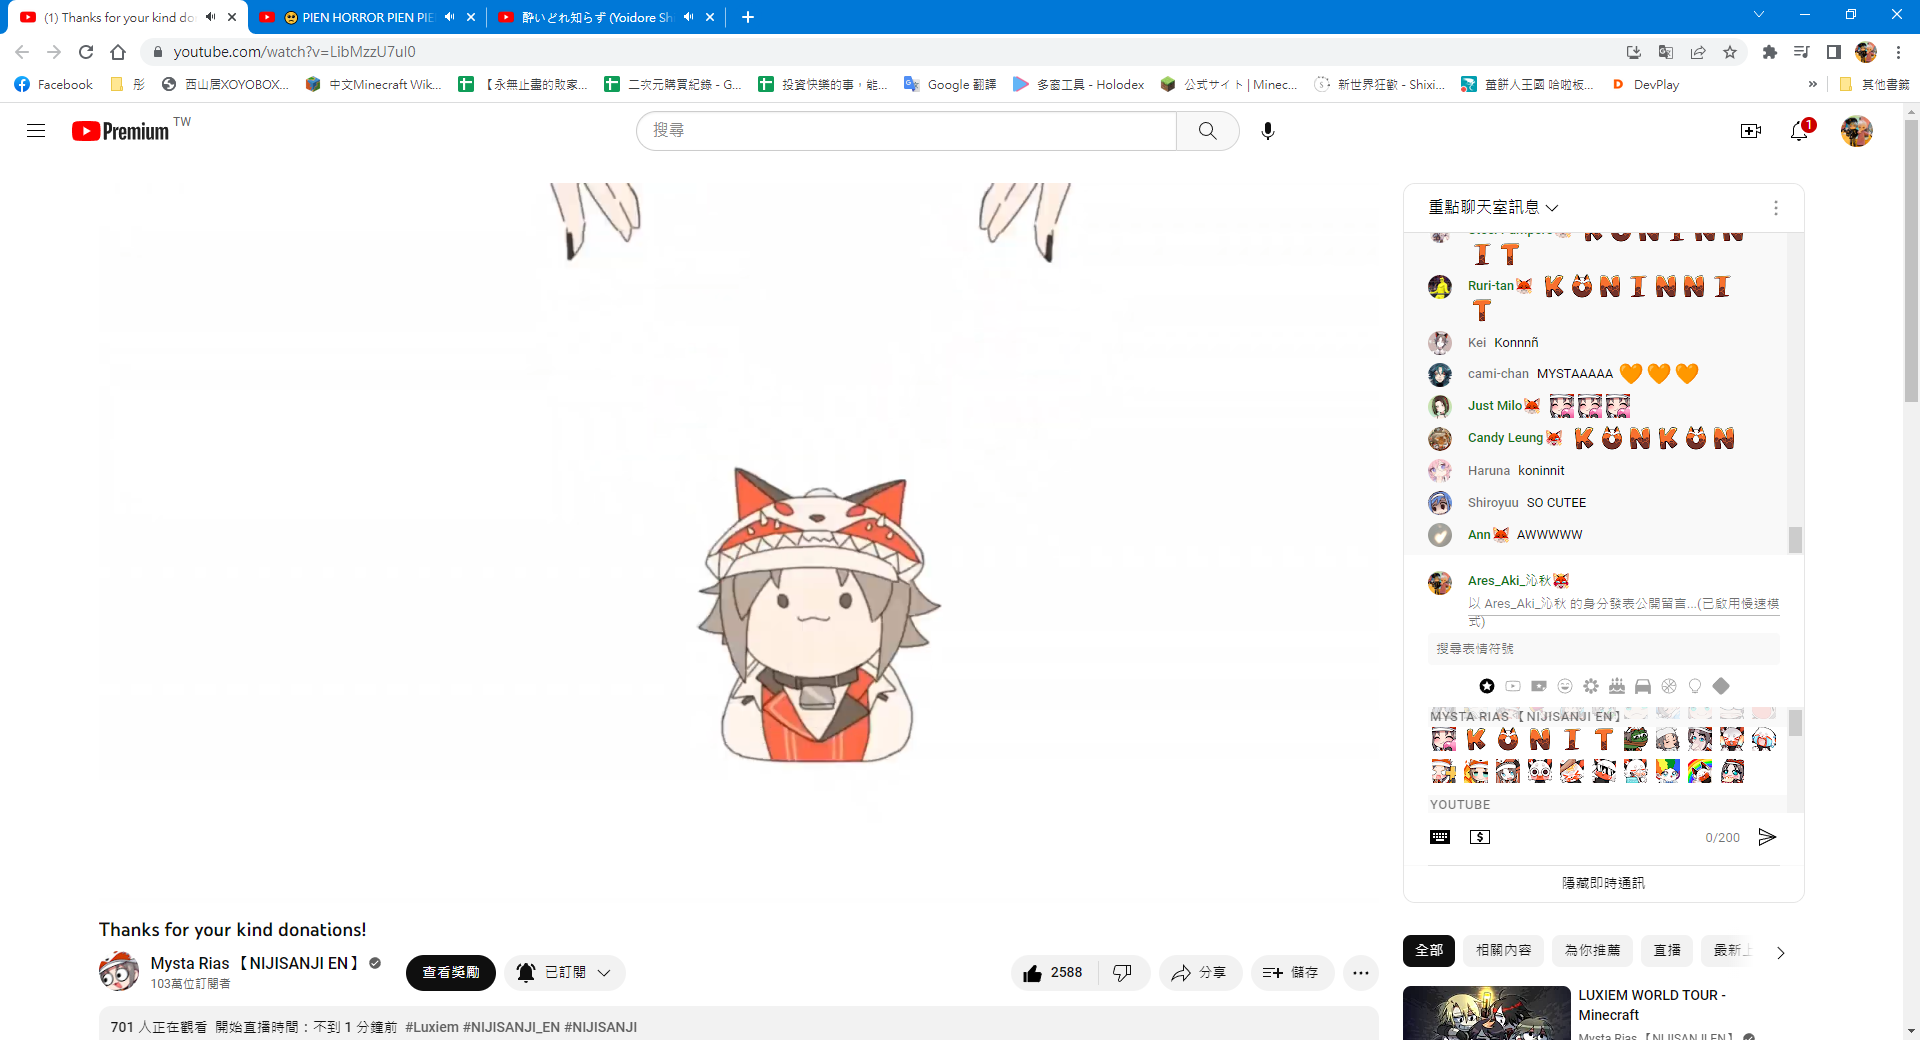Open the YouTube guide hamburger menu
Screen dimensions: 1920x1040
[x=36, y=131]
